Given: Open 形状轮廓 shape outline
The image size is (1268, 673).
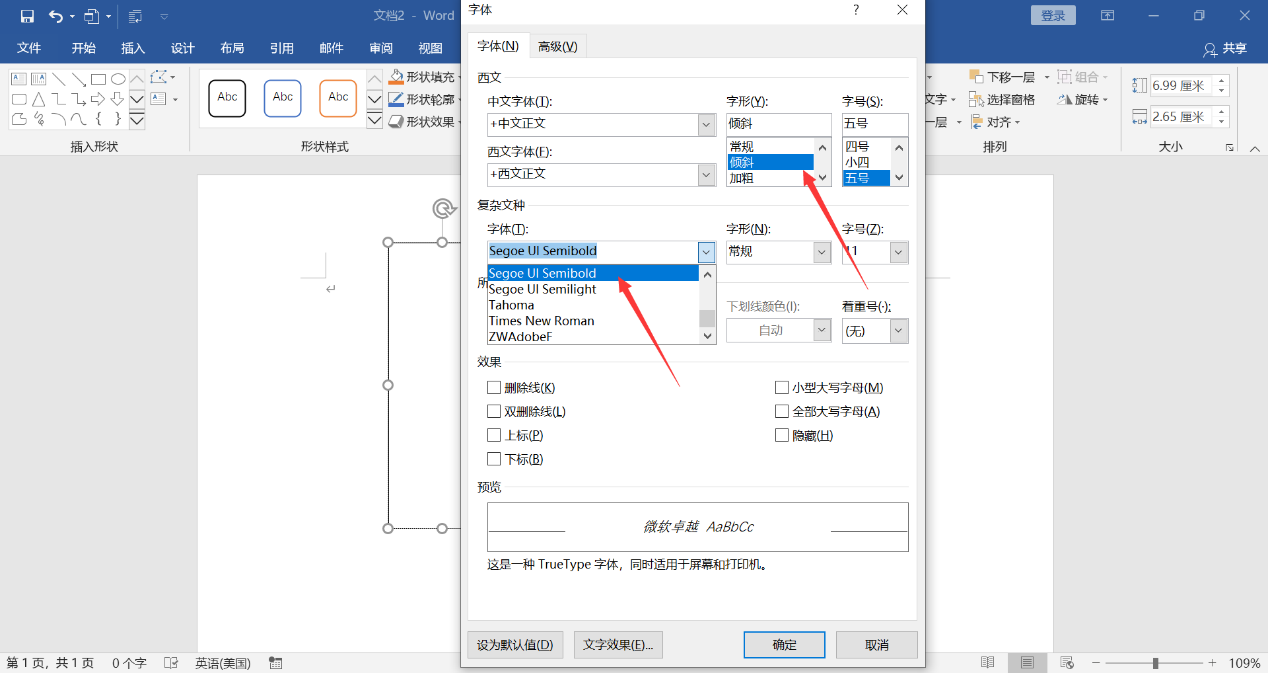Looking at the screenshot, I should tap(424, 99).
